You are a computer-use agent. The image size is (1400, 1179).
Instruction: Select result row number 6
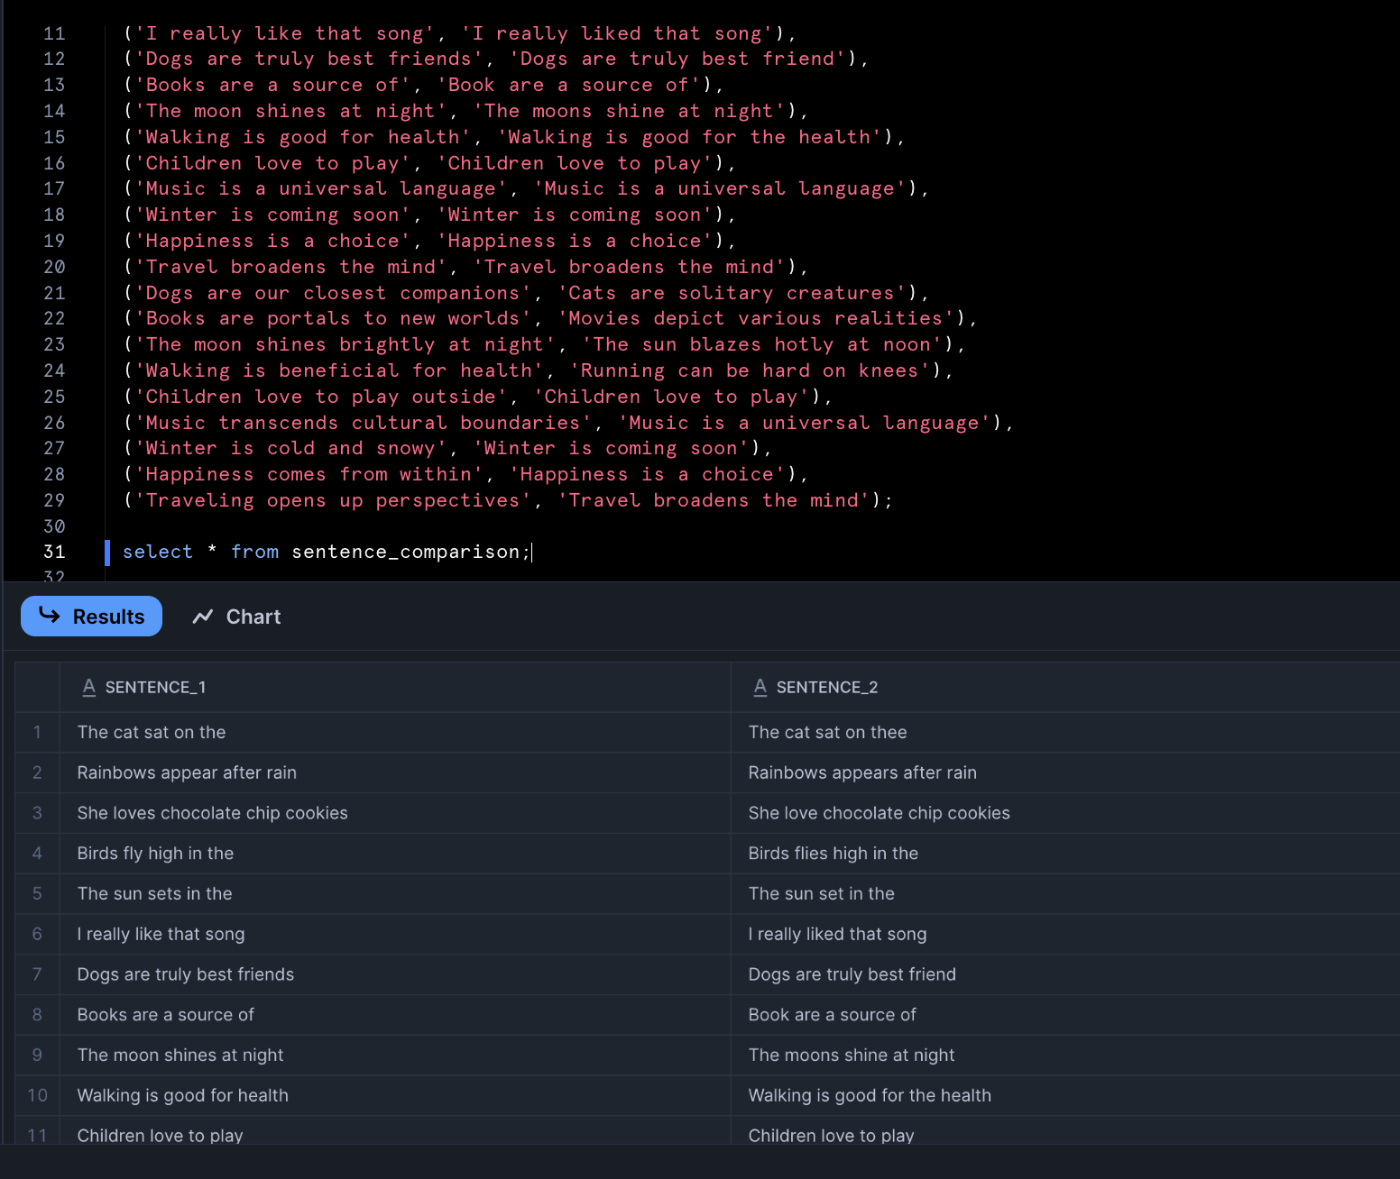tap(37, 934)
